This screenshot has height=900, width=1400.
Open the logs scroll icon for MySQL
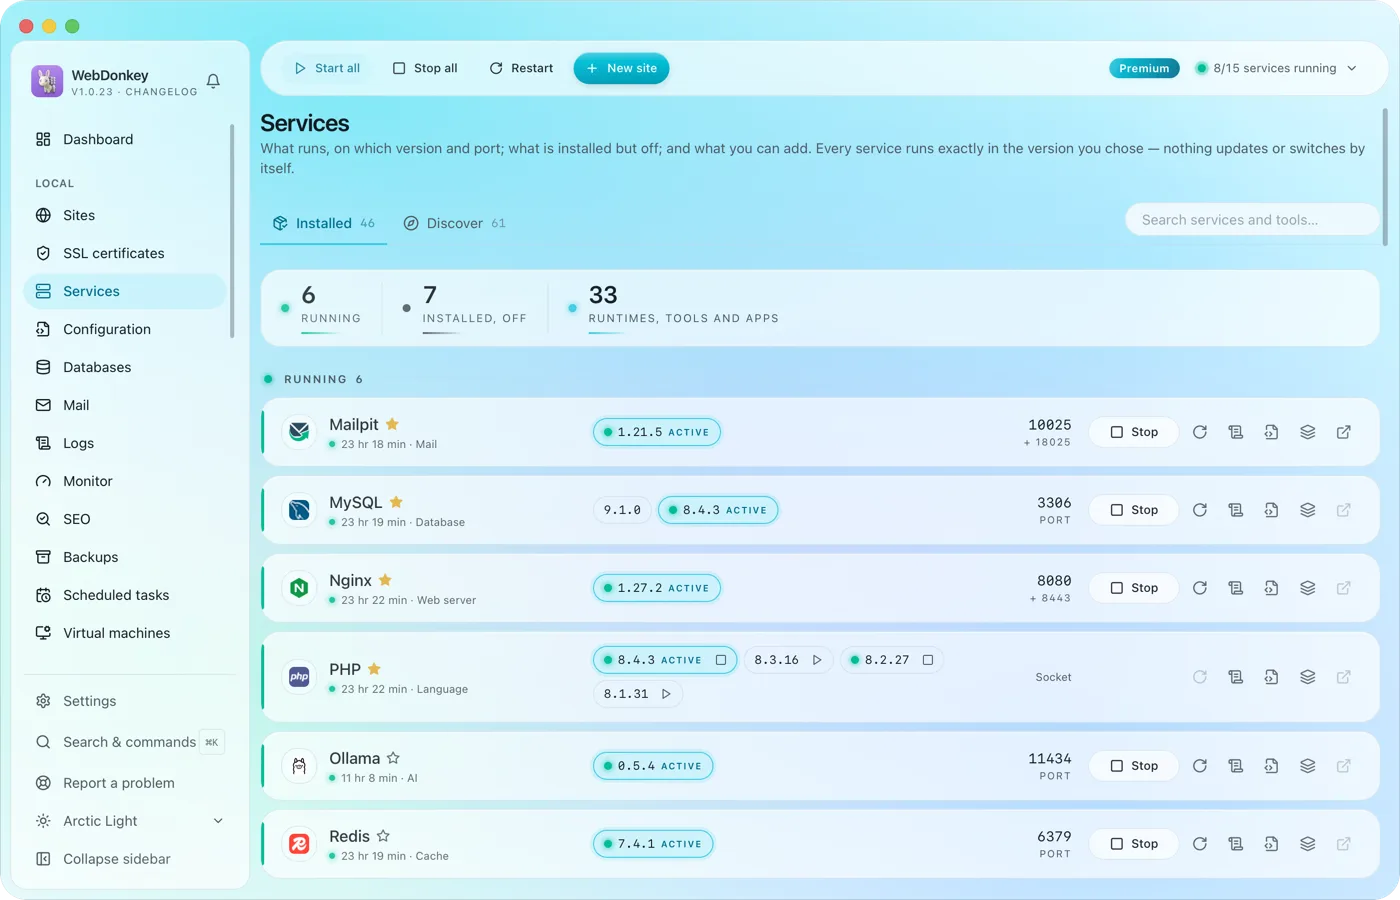[x=1236, y=510]
